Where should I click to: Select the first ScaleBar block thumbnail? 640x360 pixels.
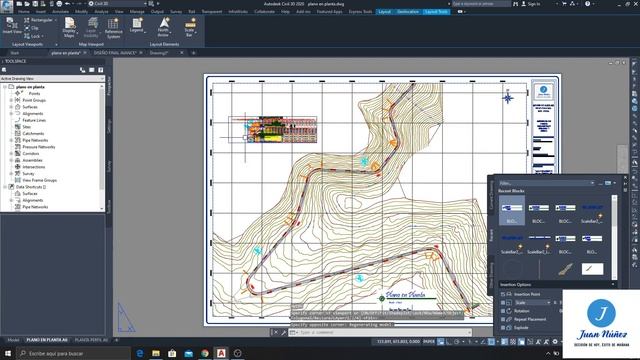pos(592,211)
